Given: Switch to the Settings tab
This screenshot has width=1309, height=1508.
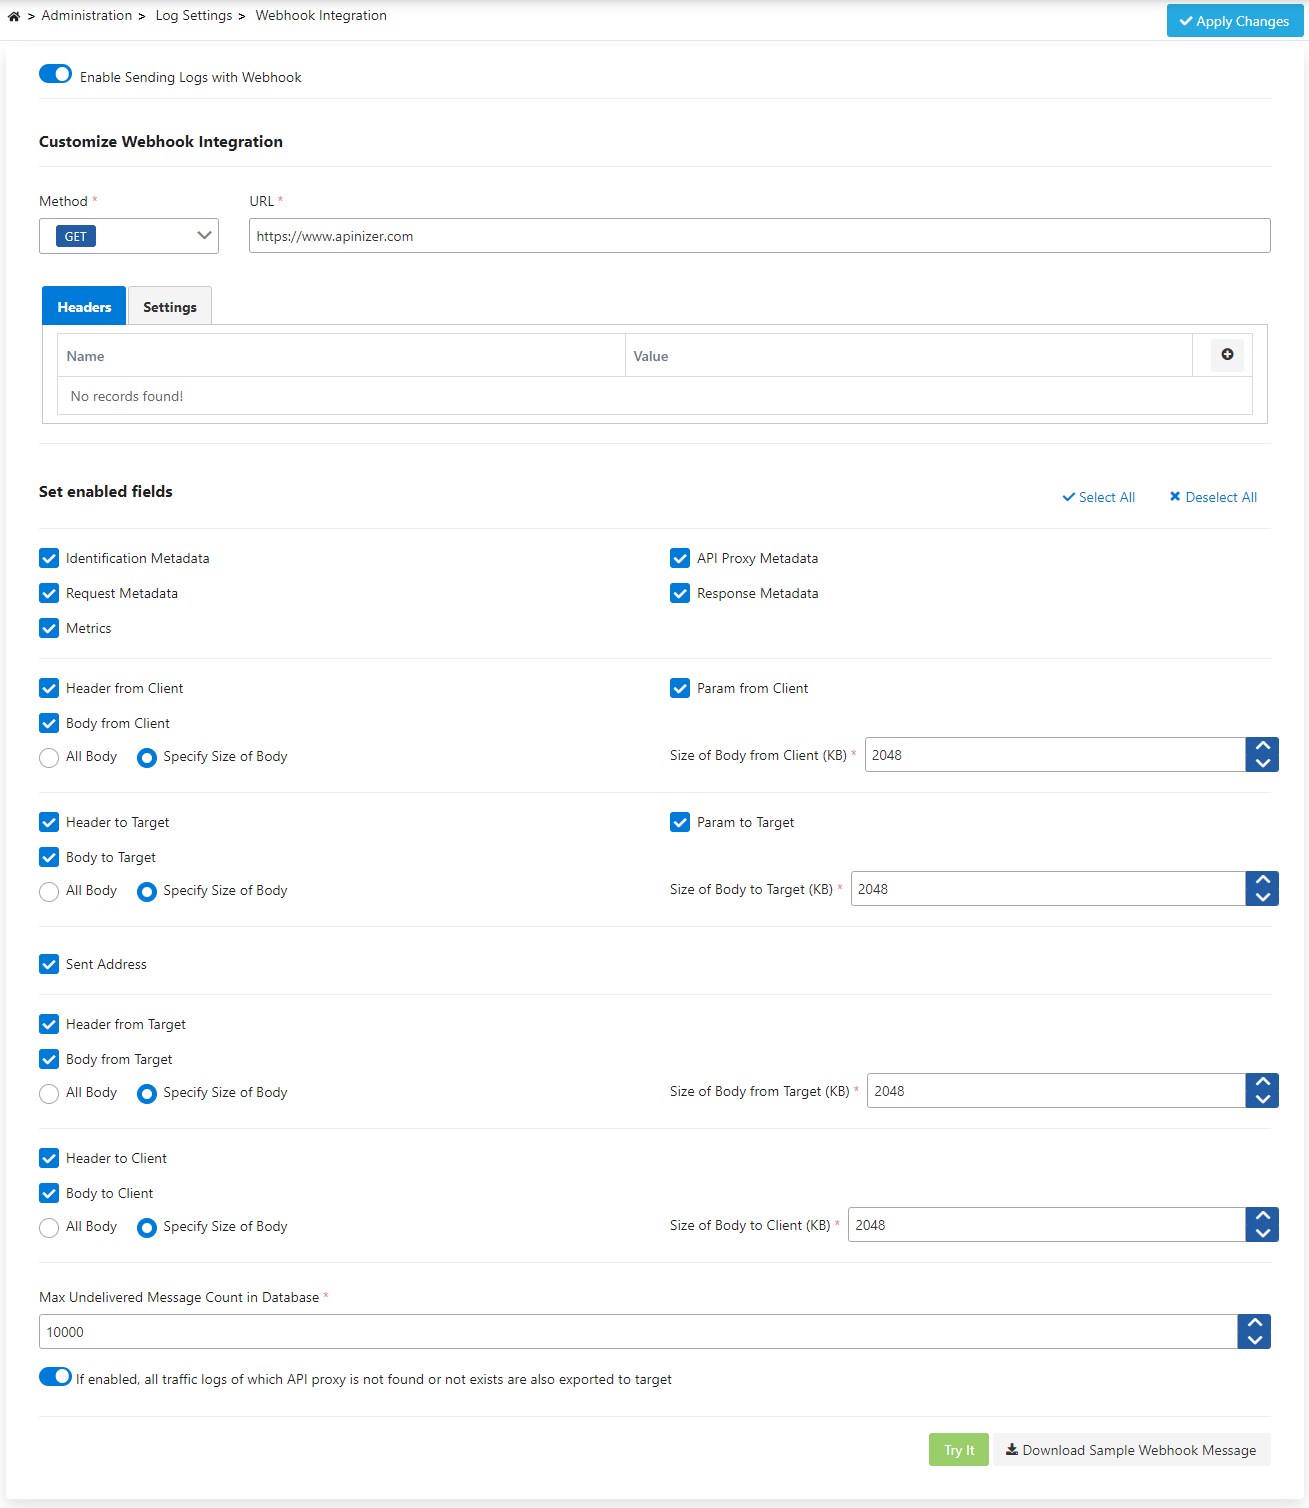Looking at the screenshot, I should (x=170, y=306).
